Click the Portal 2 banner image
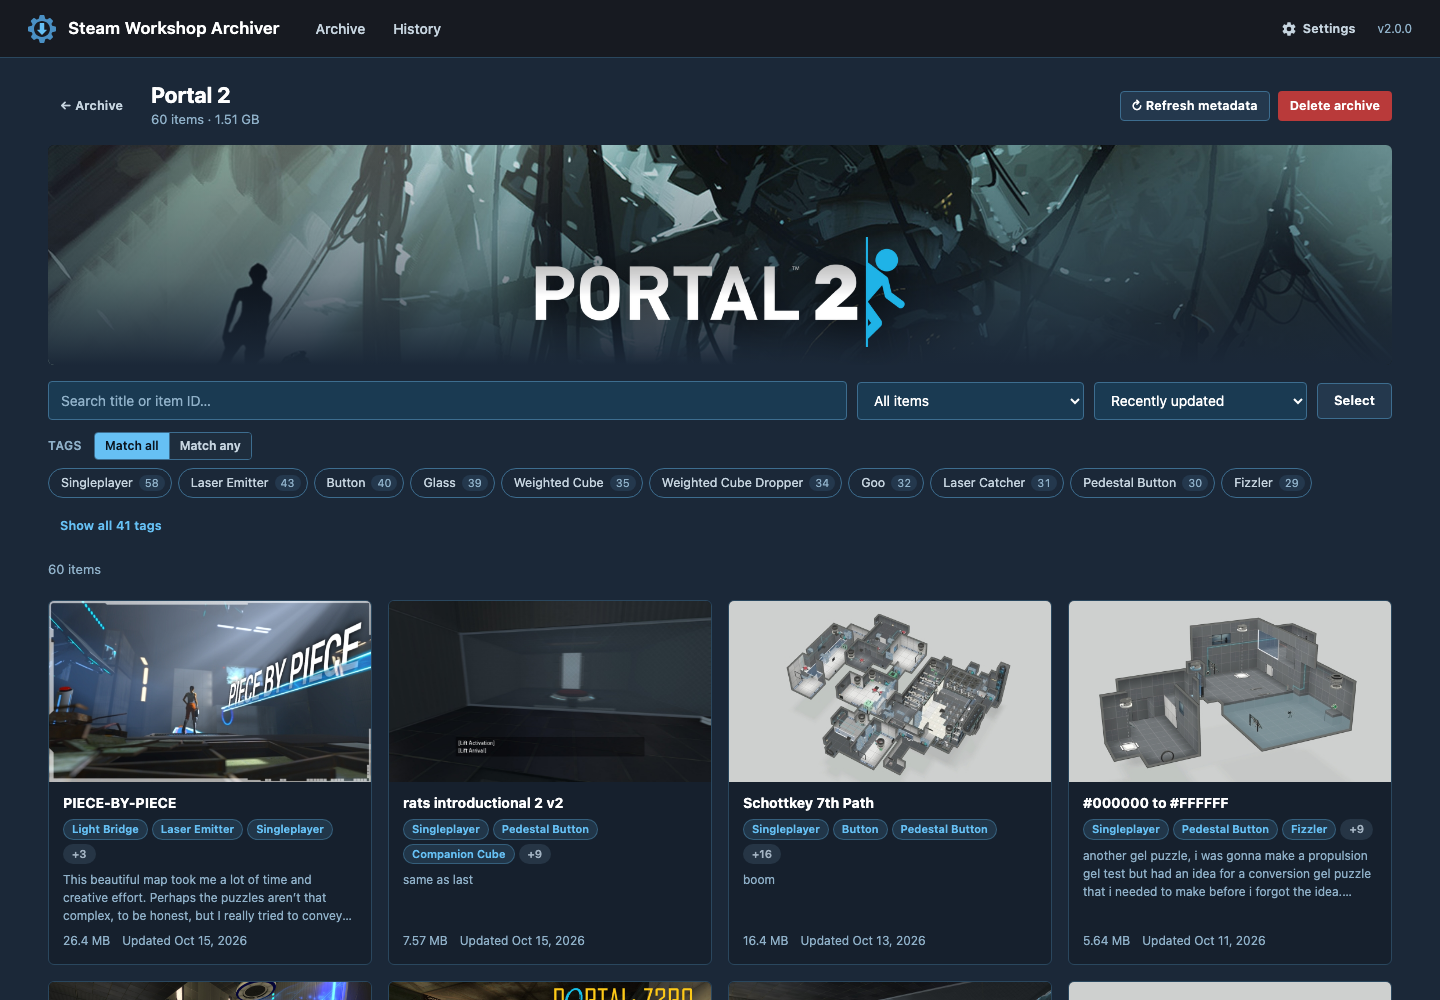The height and width of the screenshot is (1000, 1440). coord(720,255)
